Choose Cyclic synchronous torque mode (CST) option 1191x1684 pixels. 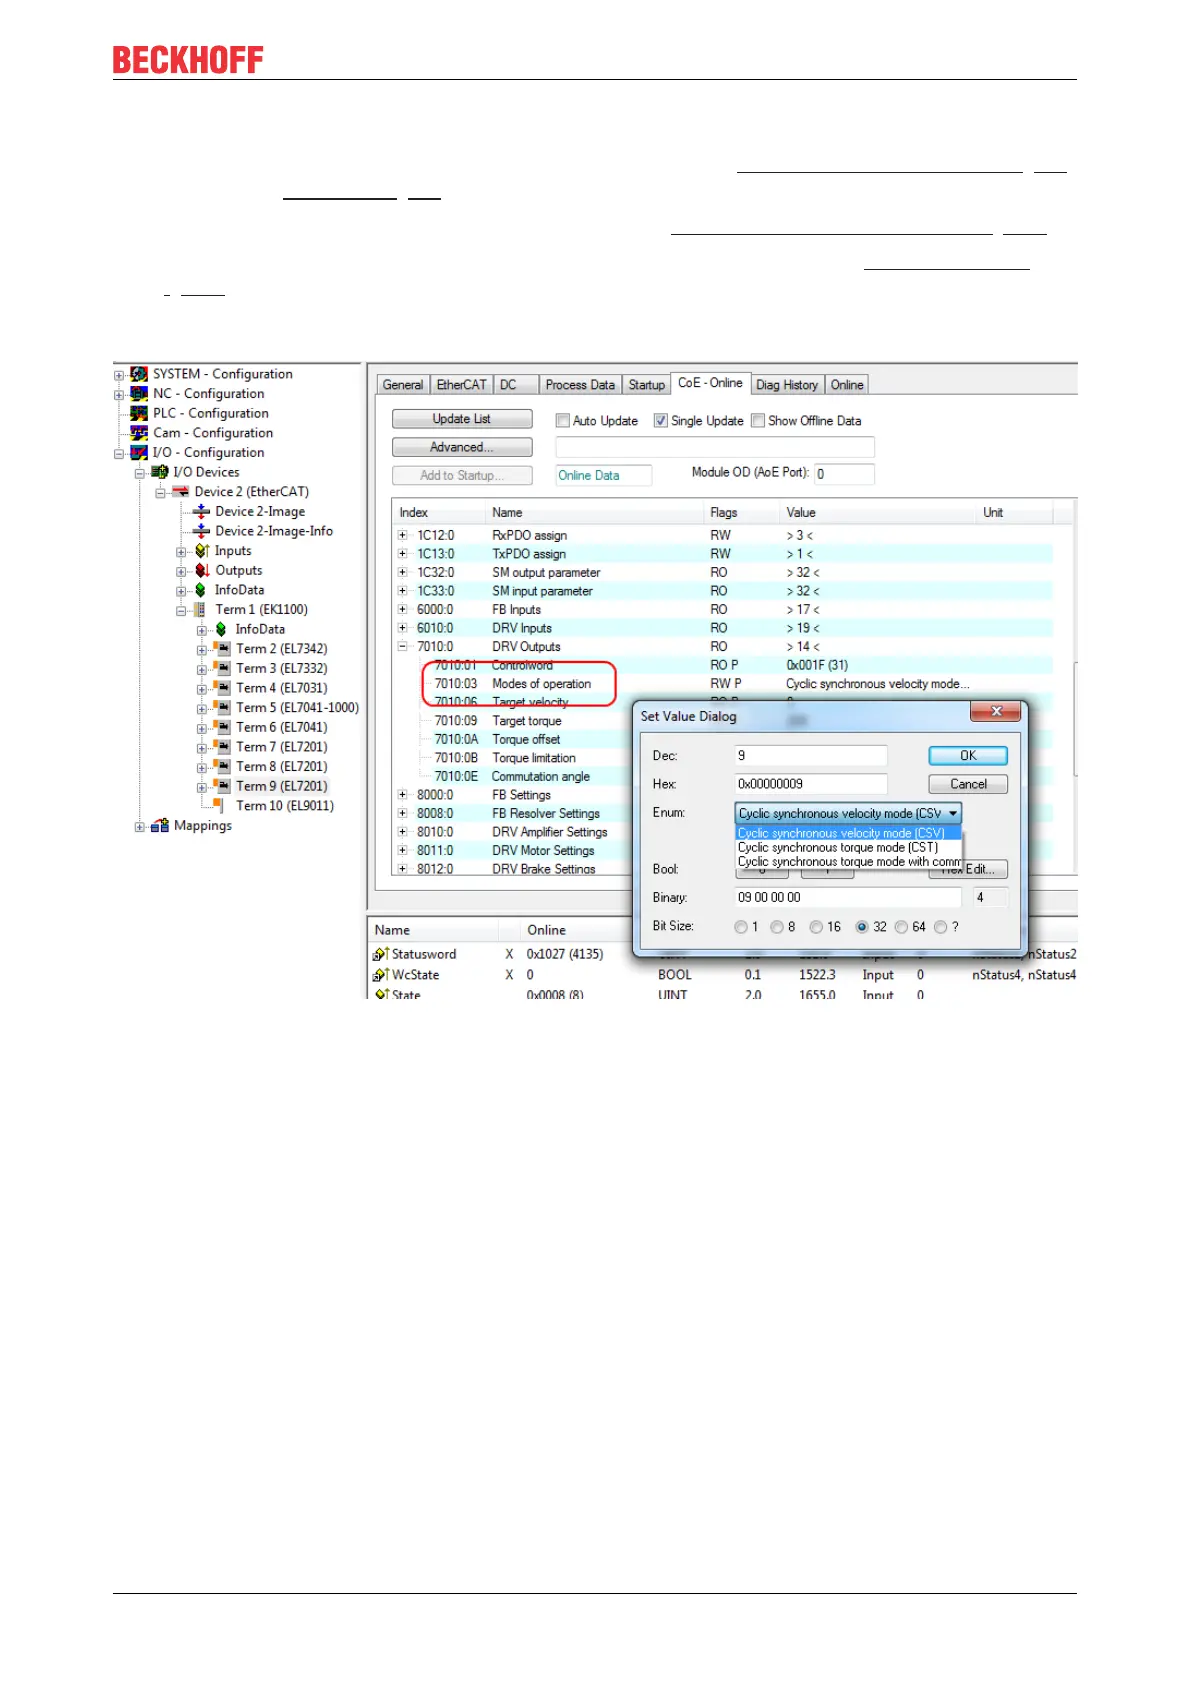point(848,847)
